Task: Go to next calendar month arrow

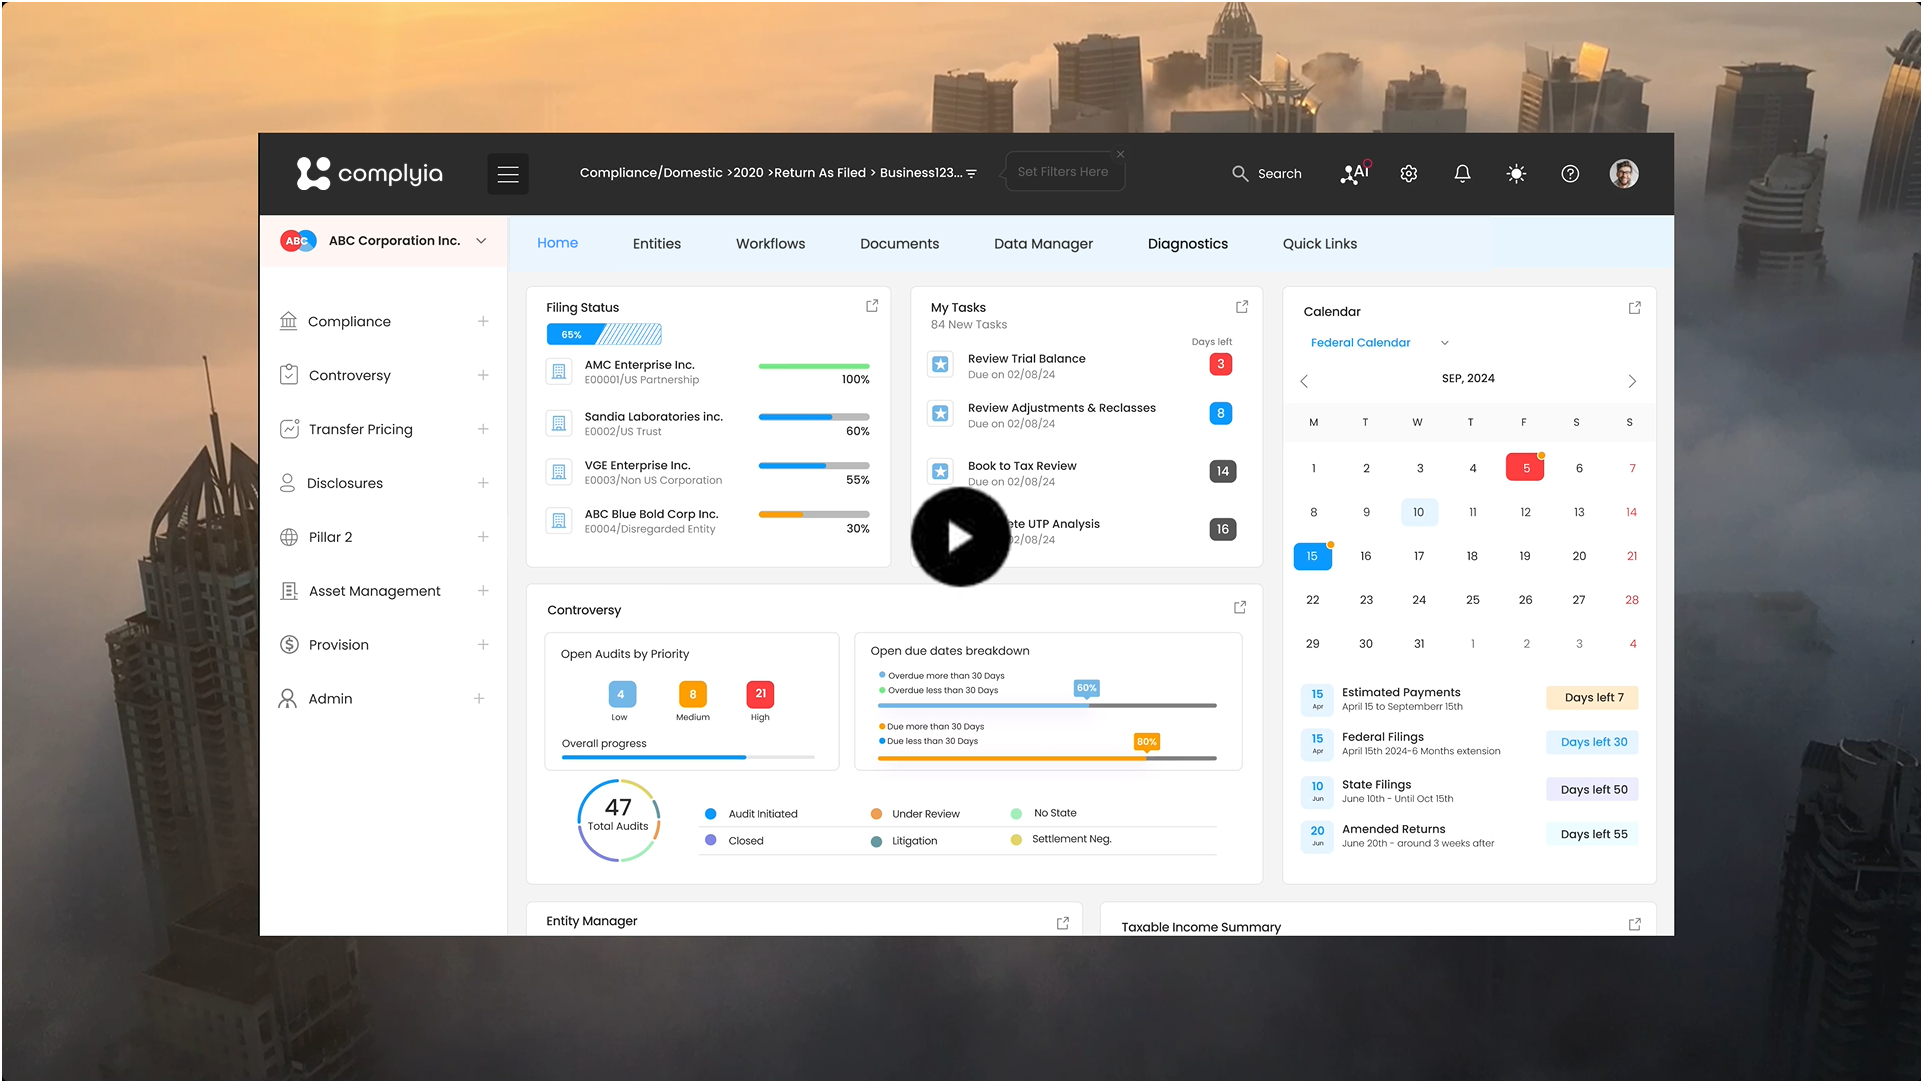Action: (x=1632, y=381)
